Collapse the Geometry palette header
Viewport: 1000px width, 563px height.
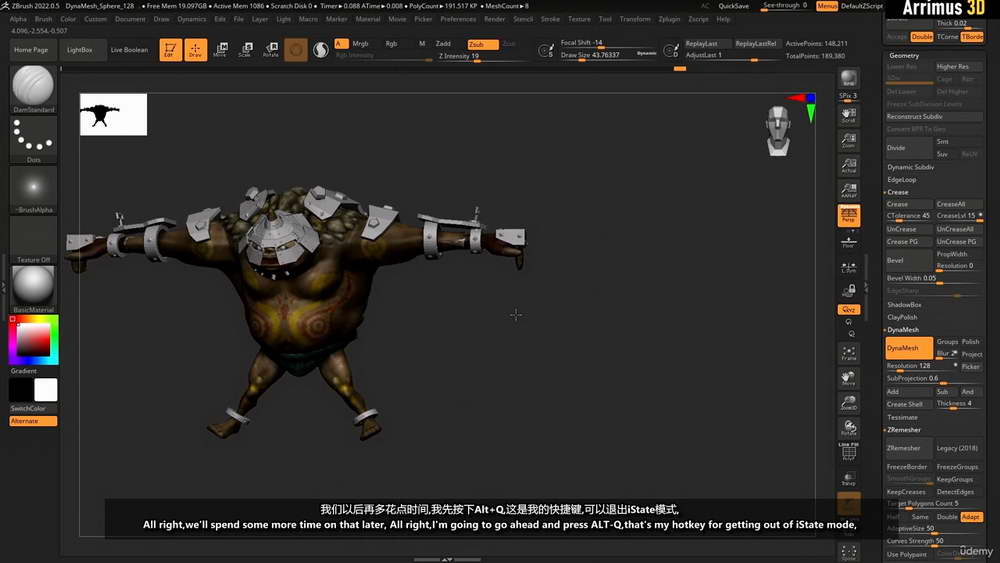point(904,56)
